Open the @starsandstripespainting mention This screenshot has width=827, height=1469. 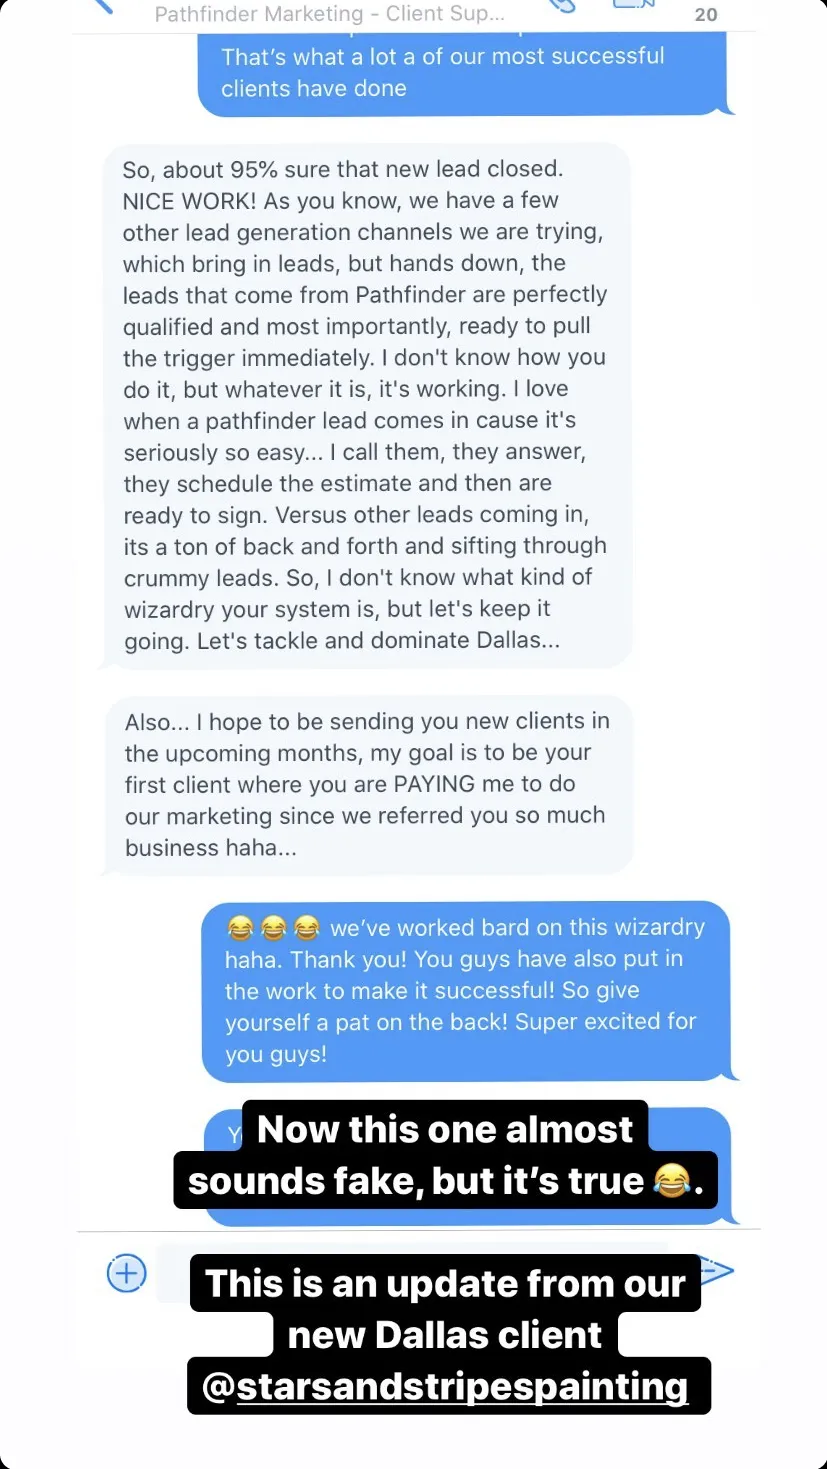pos(448,1386)
